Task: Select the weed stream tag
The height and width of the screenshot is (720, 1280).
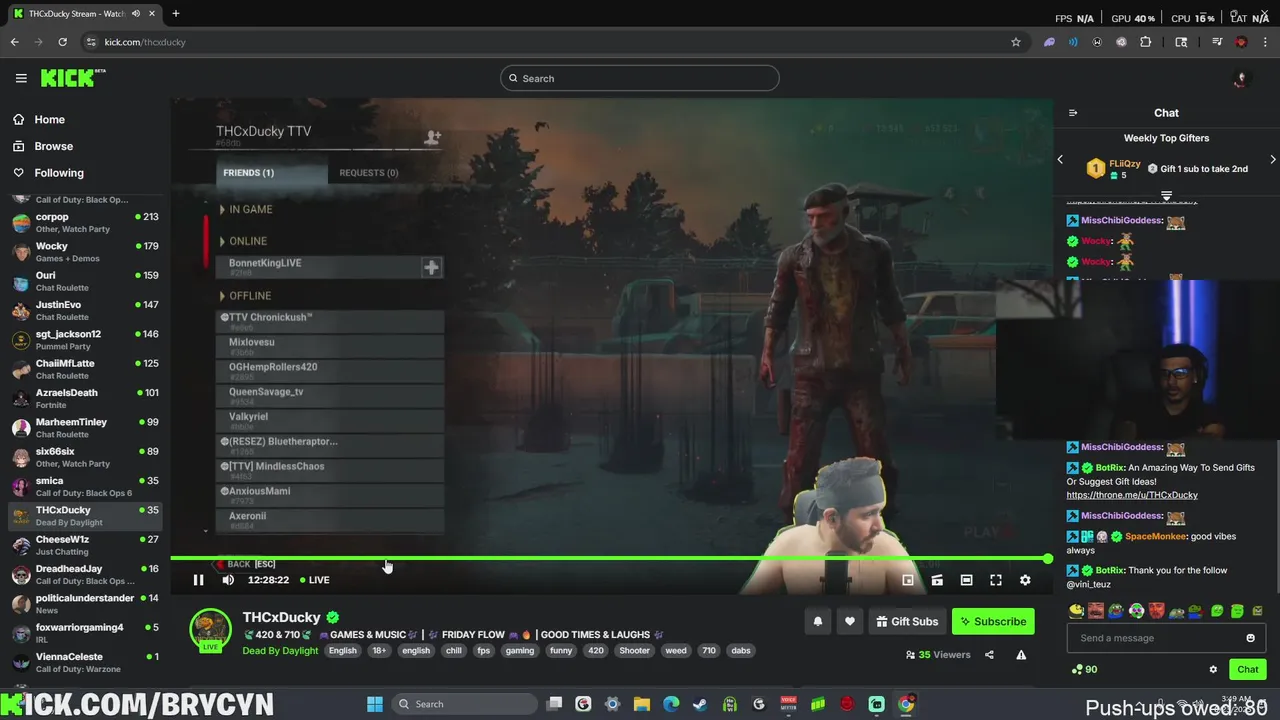Action: click(676, 650)
